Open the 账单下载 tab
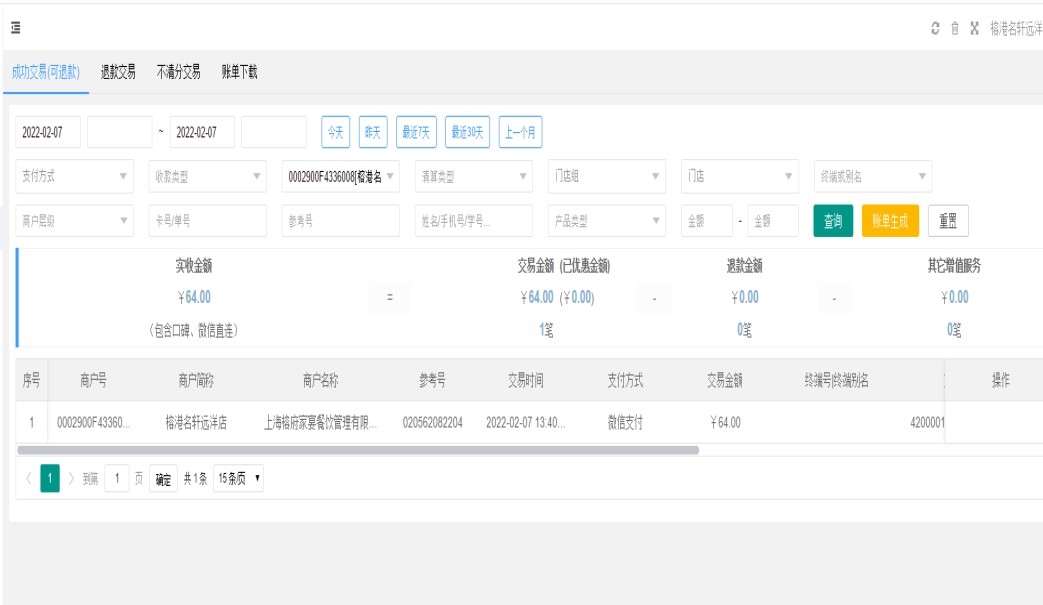This screenshot has width=1043, height=605. click(x=239, y=72)
